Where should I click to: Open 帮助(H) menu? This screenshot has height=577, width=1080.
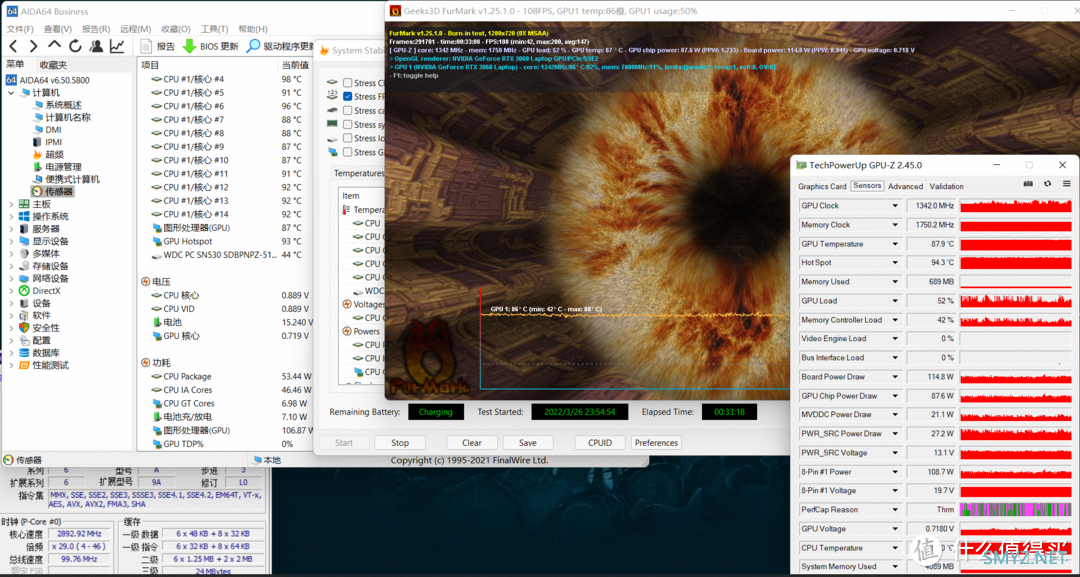pyautogui.click(x=253, y=29)
